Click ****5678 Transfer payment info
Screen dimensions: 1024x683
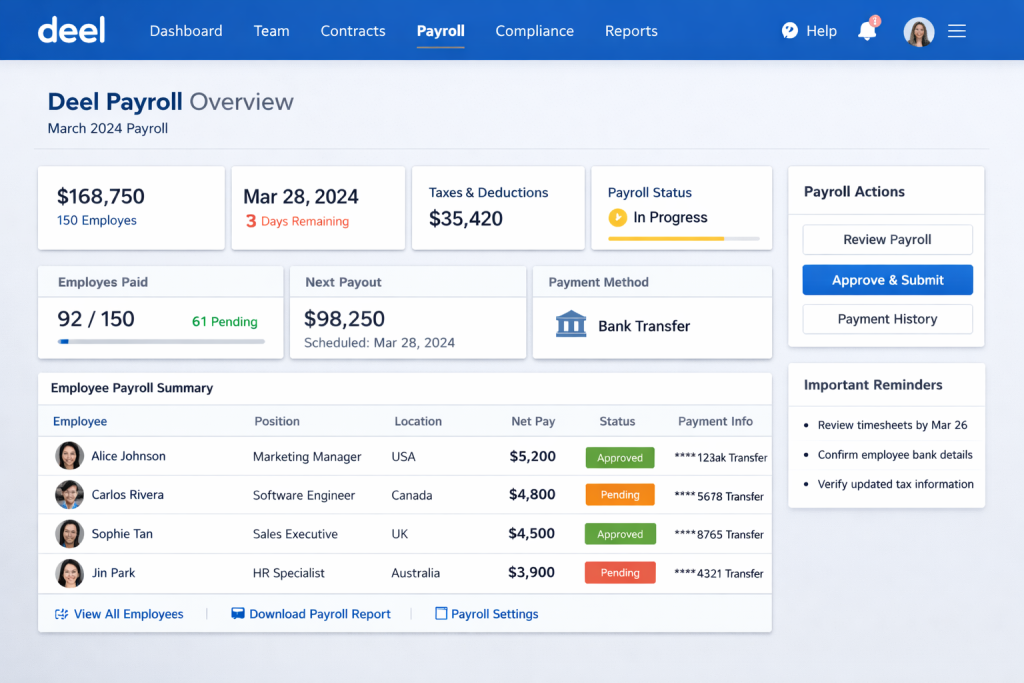click(x=719, y=496)
